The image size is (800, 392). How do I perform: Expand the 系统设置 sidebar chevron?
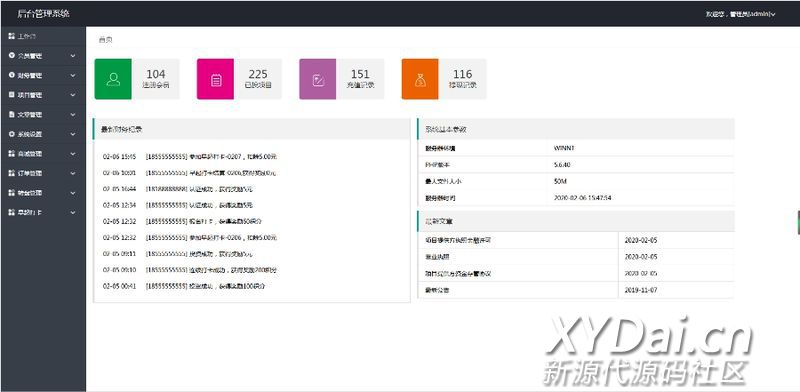coord(73,134)
